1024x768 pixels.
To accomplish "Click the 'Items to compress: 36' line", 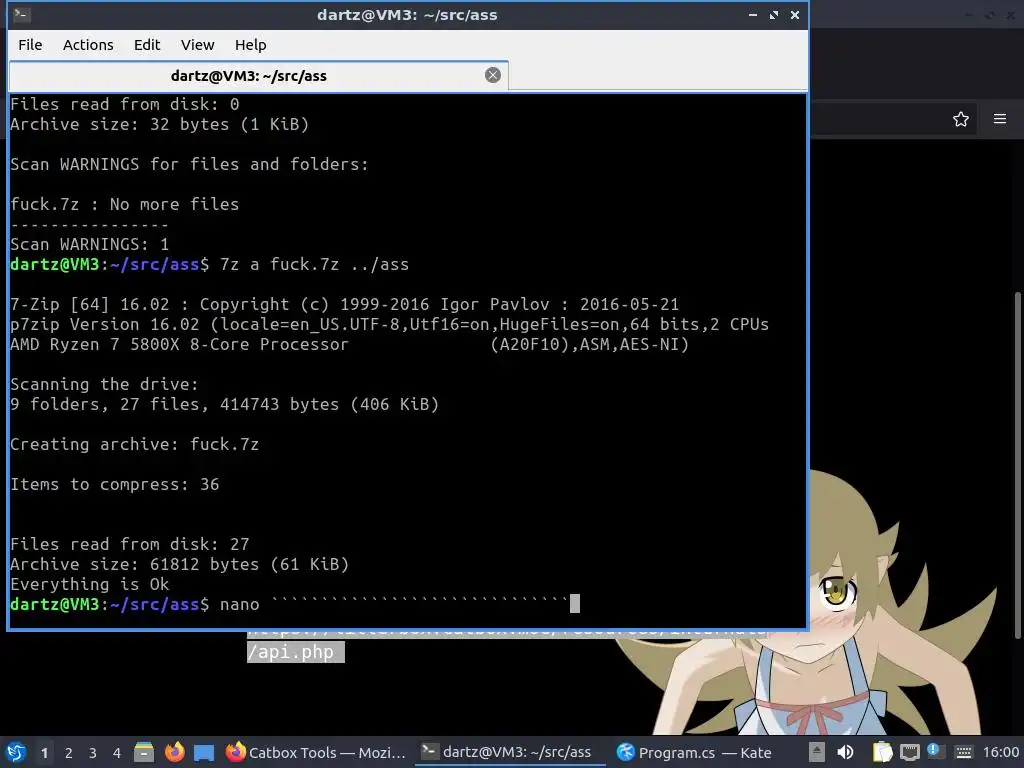I will [114, 485].
